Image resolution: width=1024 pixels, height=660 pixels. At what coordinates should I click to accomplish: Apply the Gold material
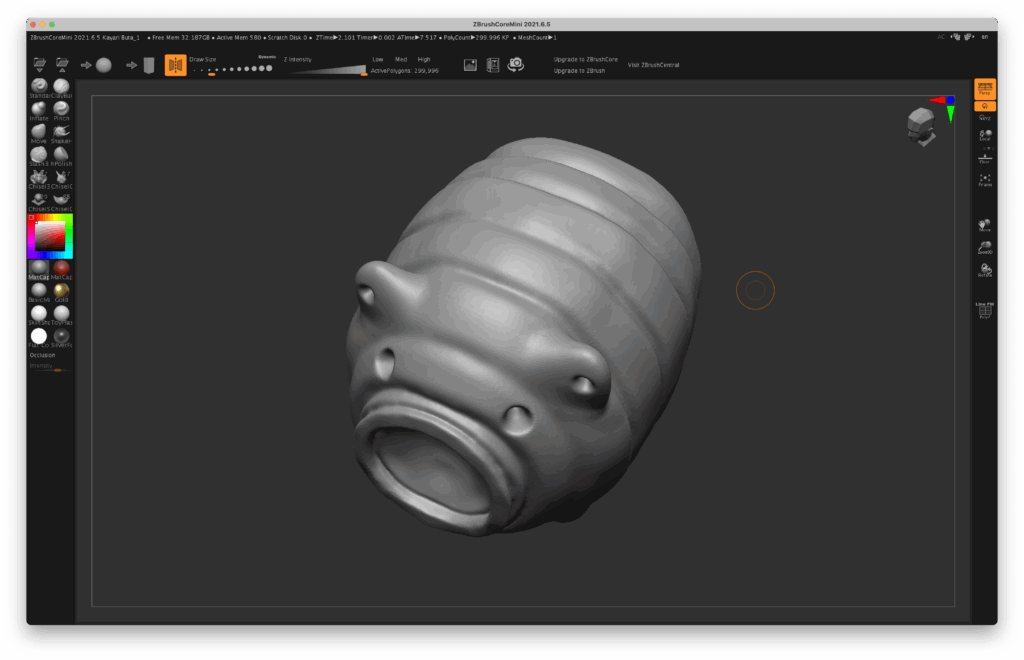pyautogui.click(x=61, y=292)
